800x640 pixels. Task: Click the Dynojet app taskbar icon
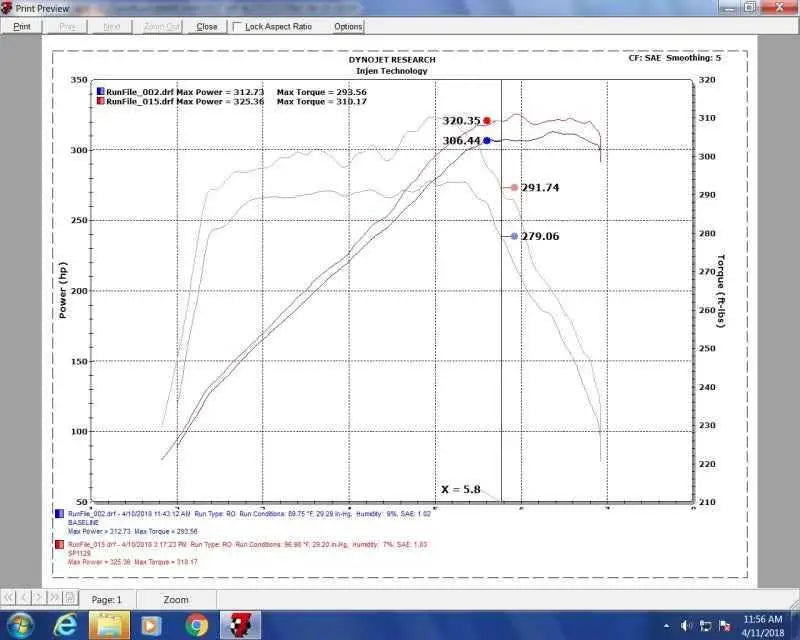[240, 625]
